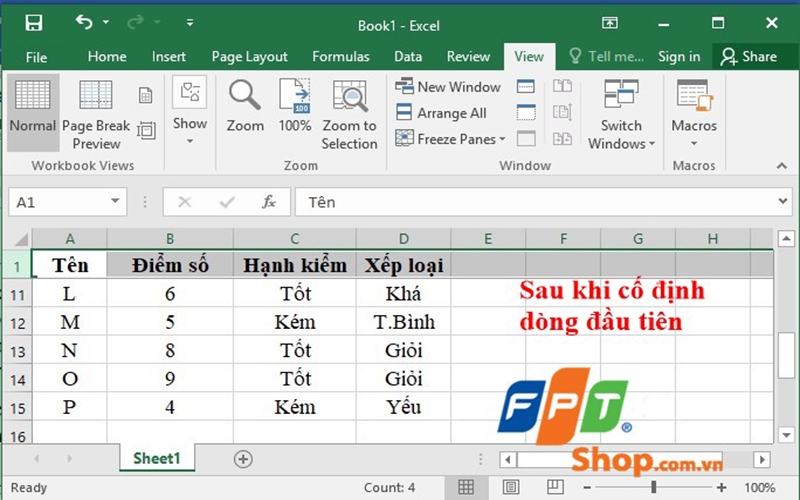
Task: Select the Sheet1 tab
Action: [x=157, y=458]
